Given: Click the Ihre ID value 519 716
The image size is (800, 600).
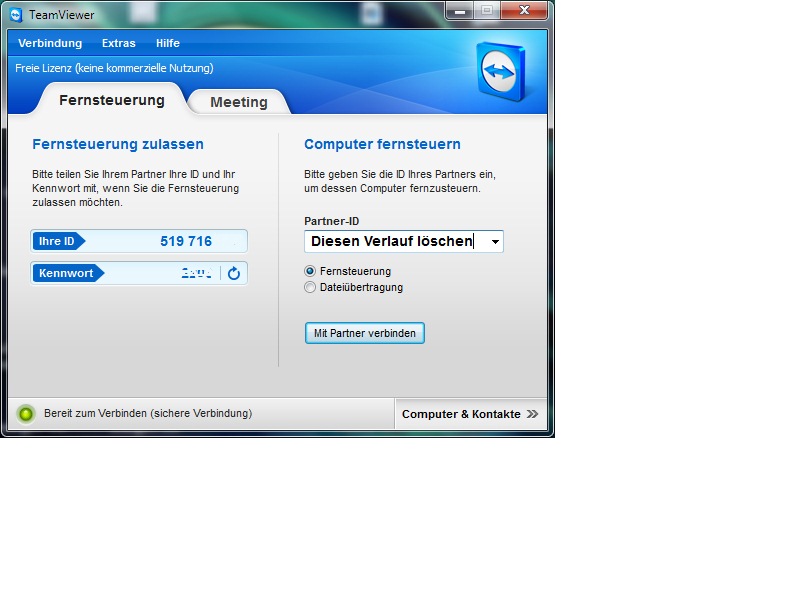Looking at the screenshot, I should [x=186, y=241].
